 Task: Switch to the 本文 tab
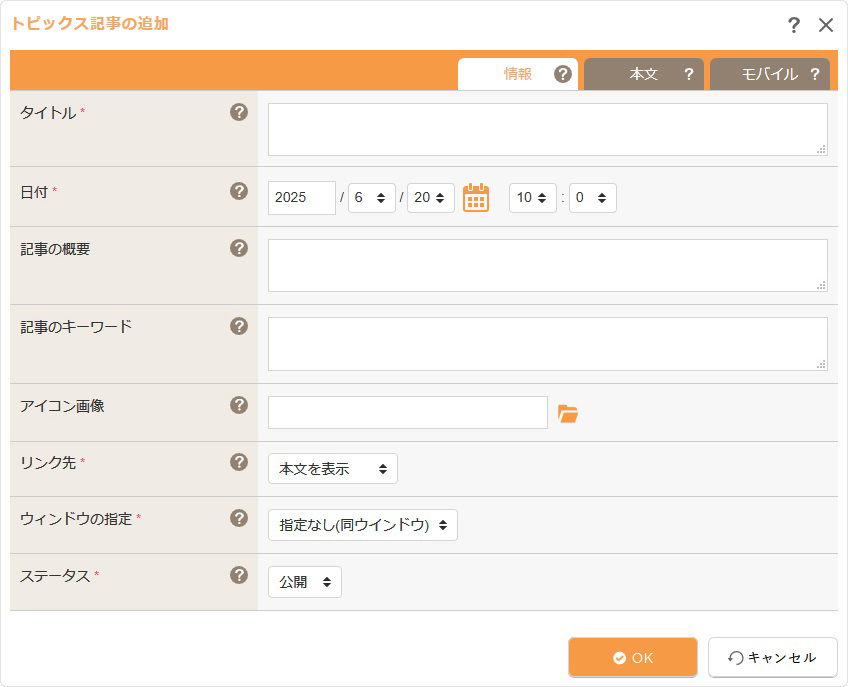644,74
